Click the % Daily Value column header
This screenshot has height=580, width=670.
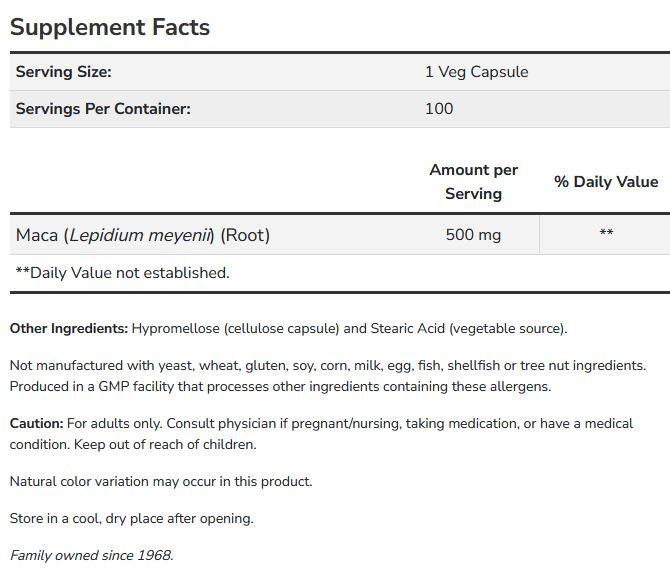pos(606,182)
